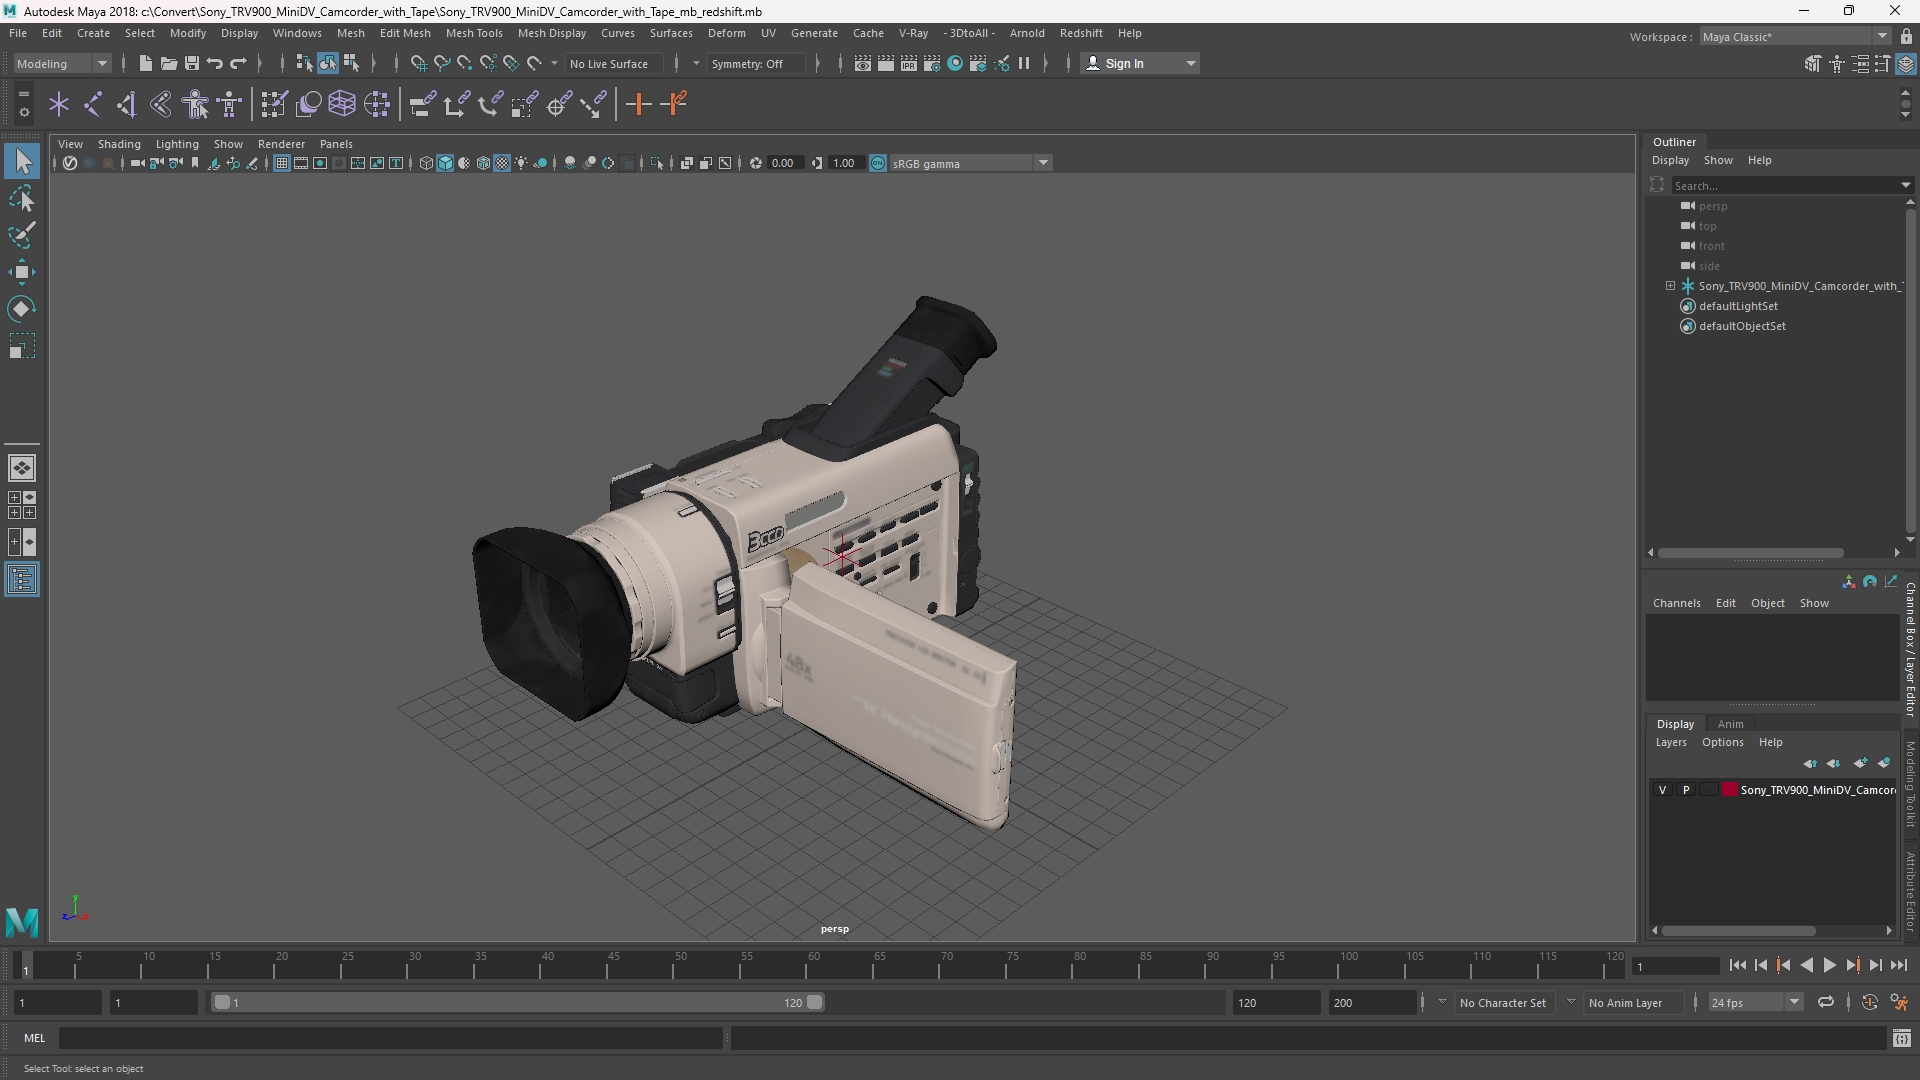Open the 24 fps frame rate dropdown
The image size is (1920, 1080).
pos(1754,1002)
